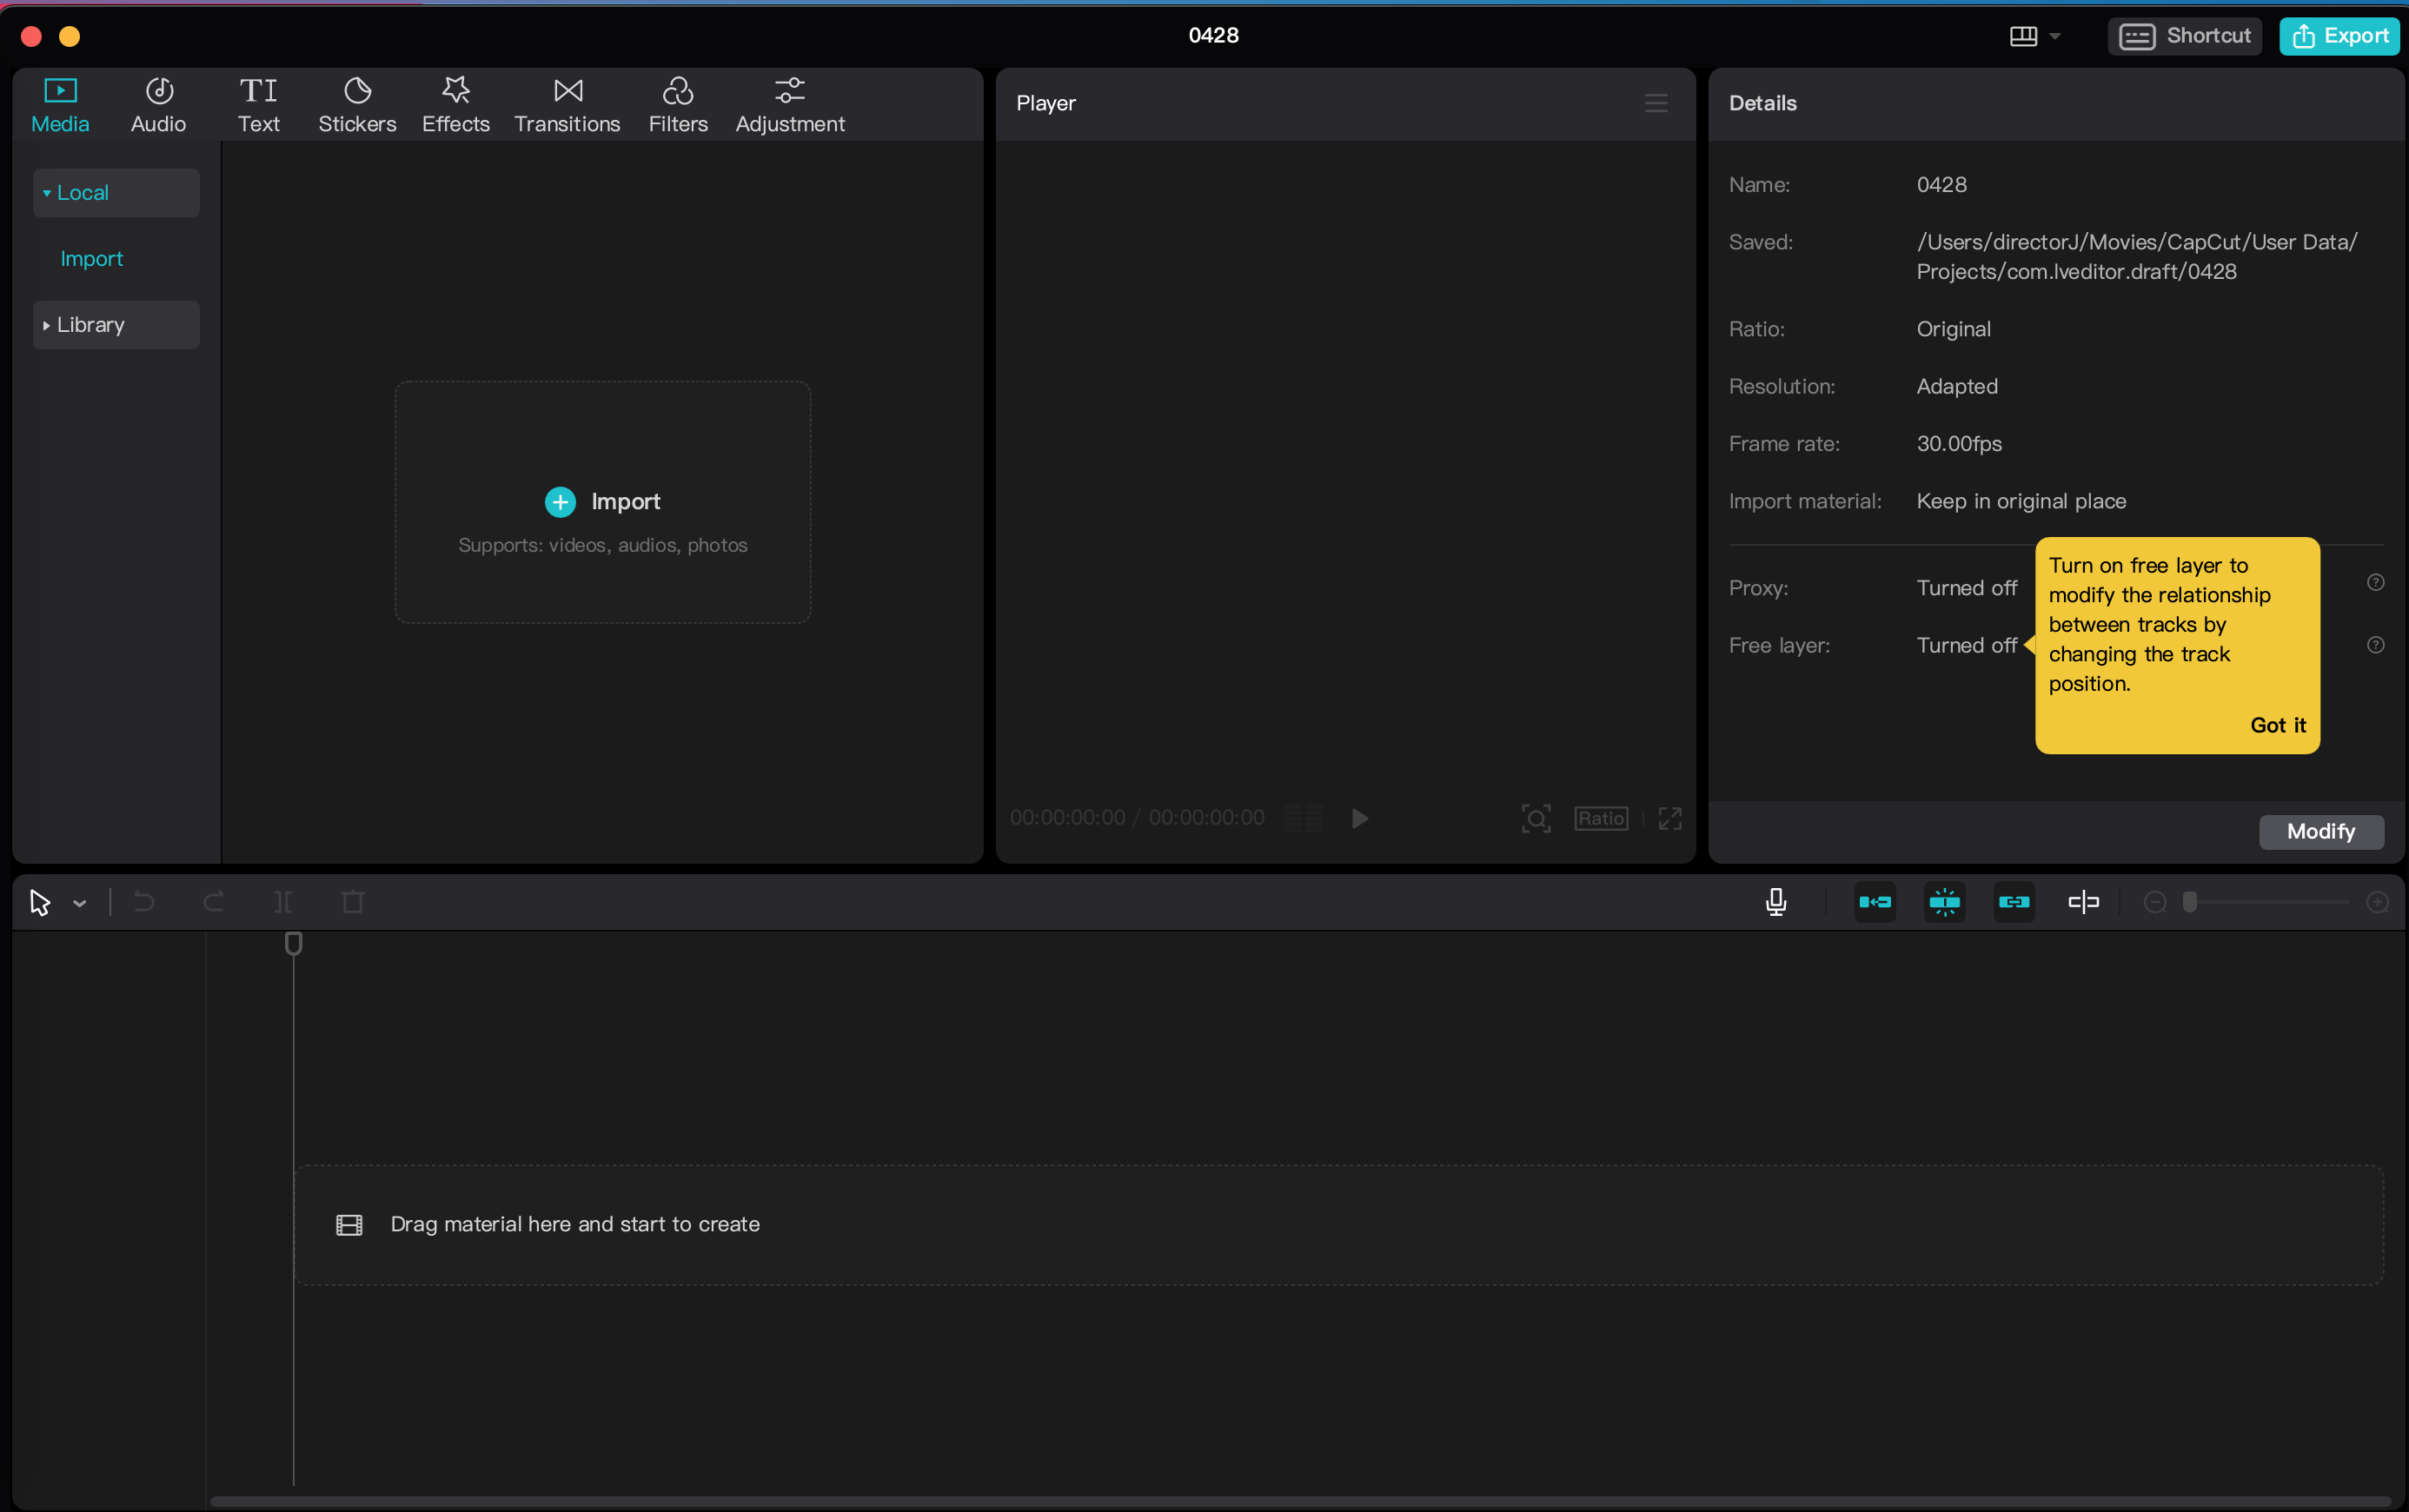Viewport: 2409px width, 1512px height.
Task: Open the selection tool dropdown arrow
Action: (80, 903)
